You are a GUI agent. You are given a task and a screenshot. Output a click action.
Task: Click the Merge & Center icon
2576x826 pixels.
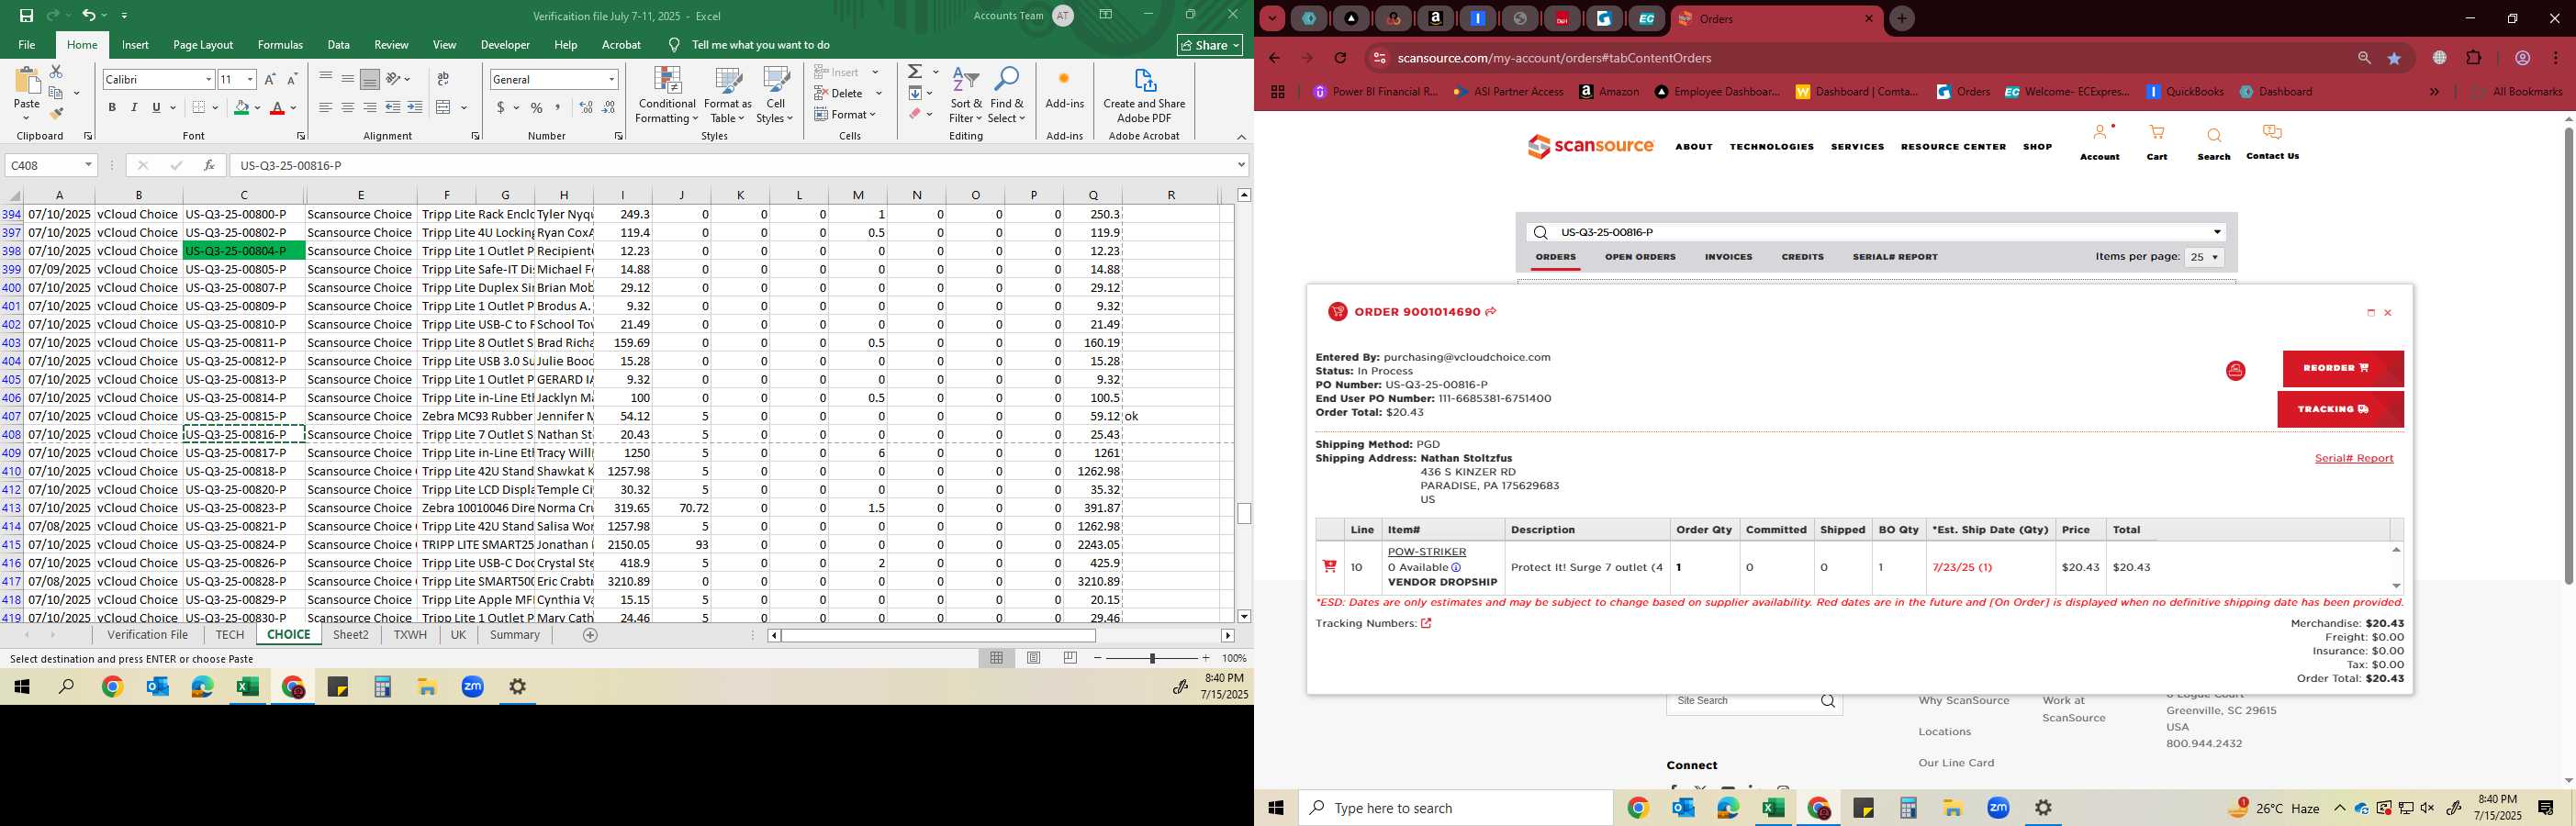(x=444, y=107)
